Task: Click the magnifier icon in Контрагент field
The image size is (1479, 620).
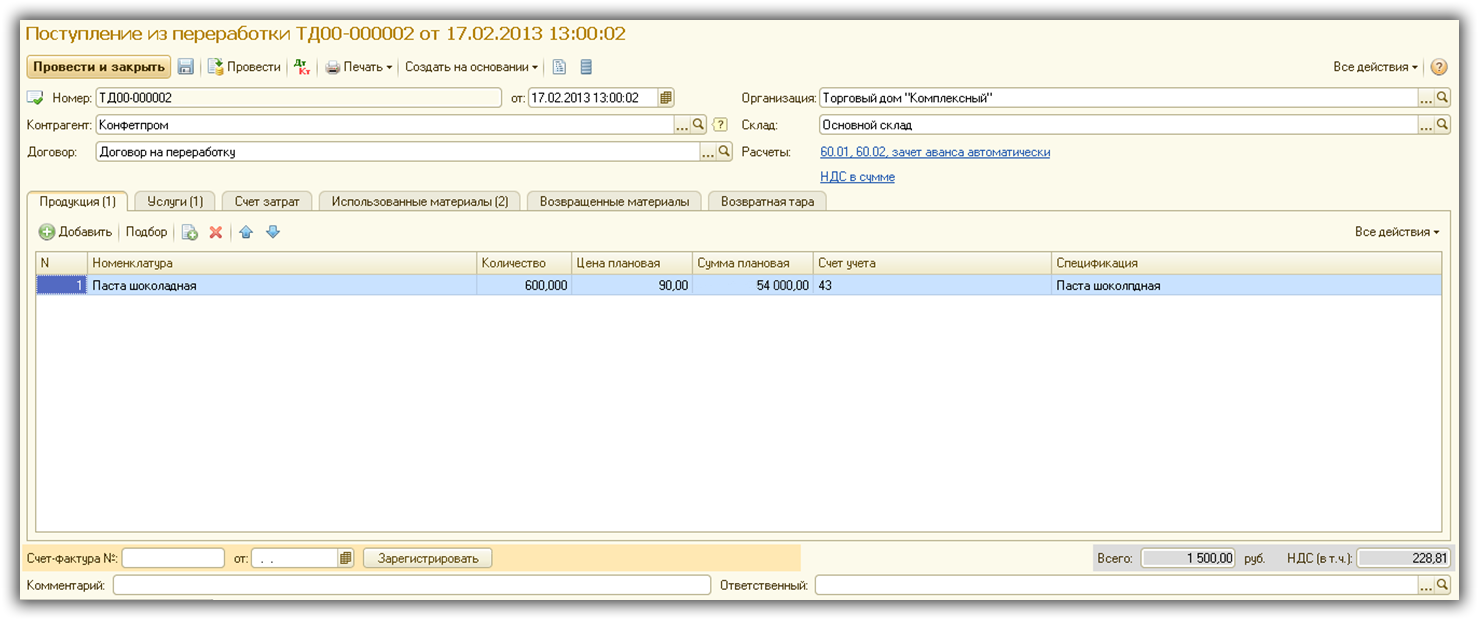Action: point(699,125)
